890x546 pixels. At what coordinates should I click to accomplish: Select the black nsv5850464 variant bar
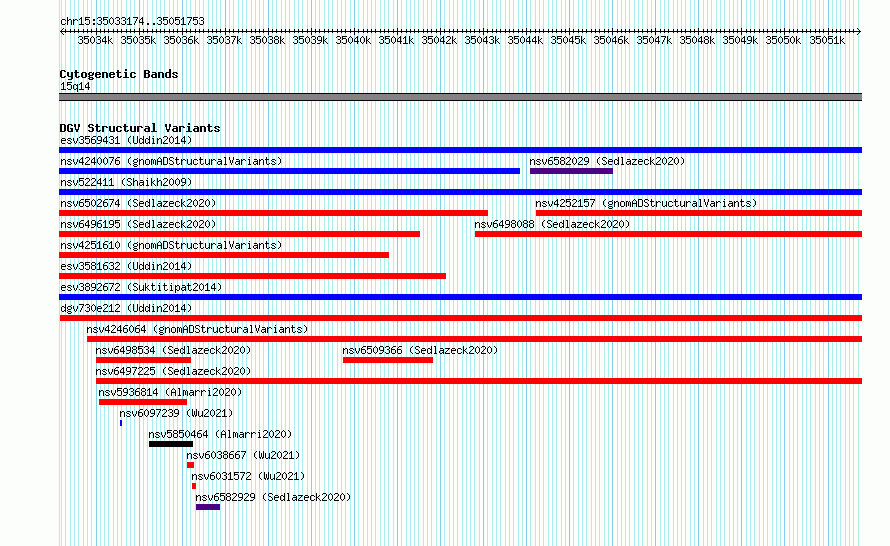[x=171, y=444]
